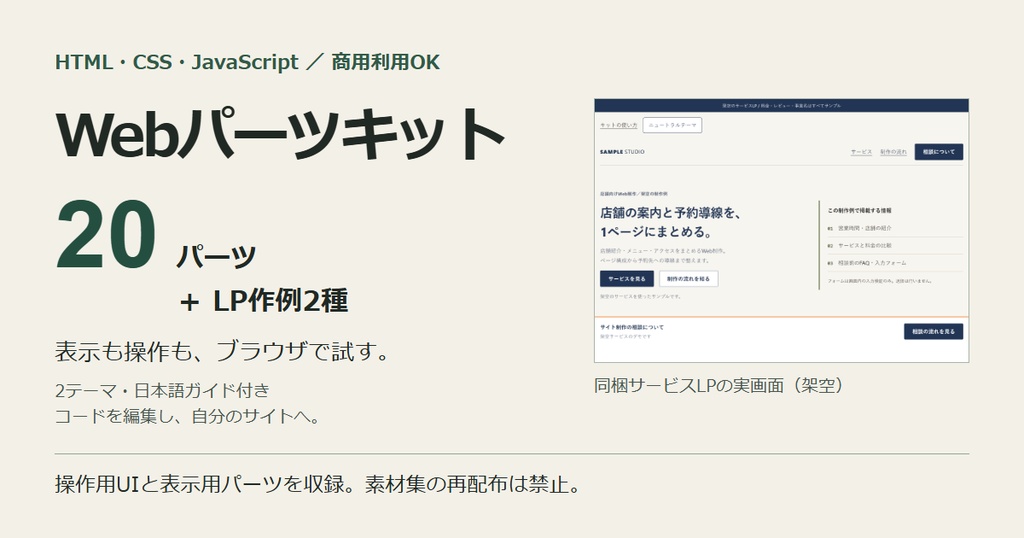Viewport: 1024px width, 538px height.
Task: Select the 相談前のFAQ・入力フォーム list row
Action: click(x=895, y=262)
